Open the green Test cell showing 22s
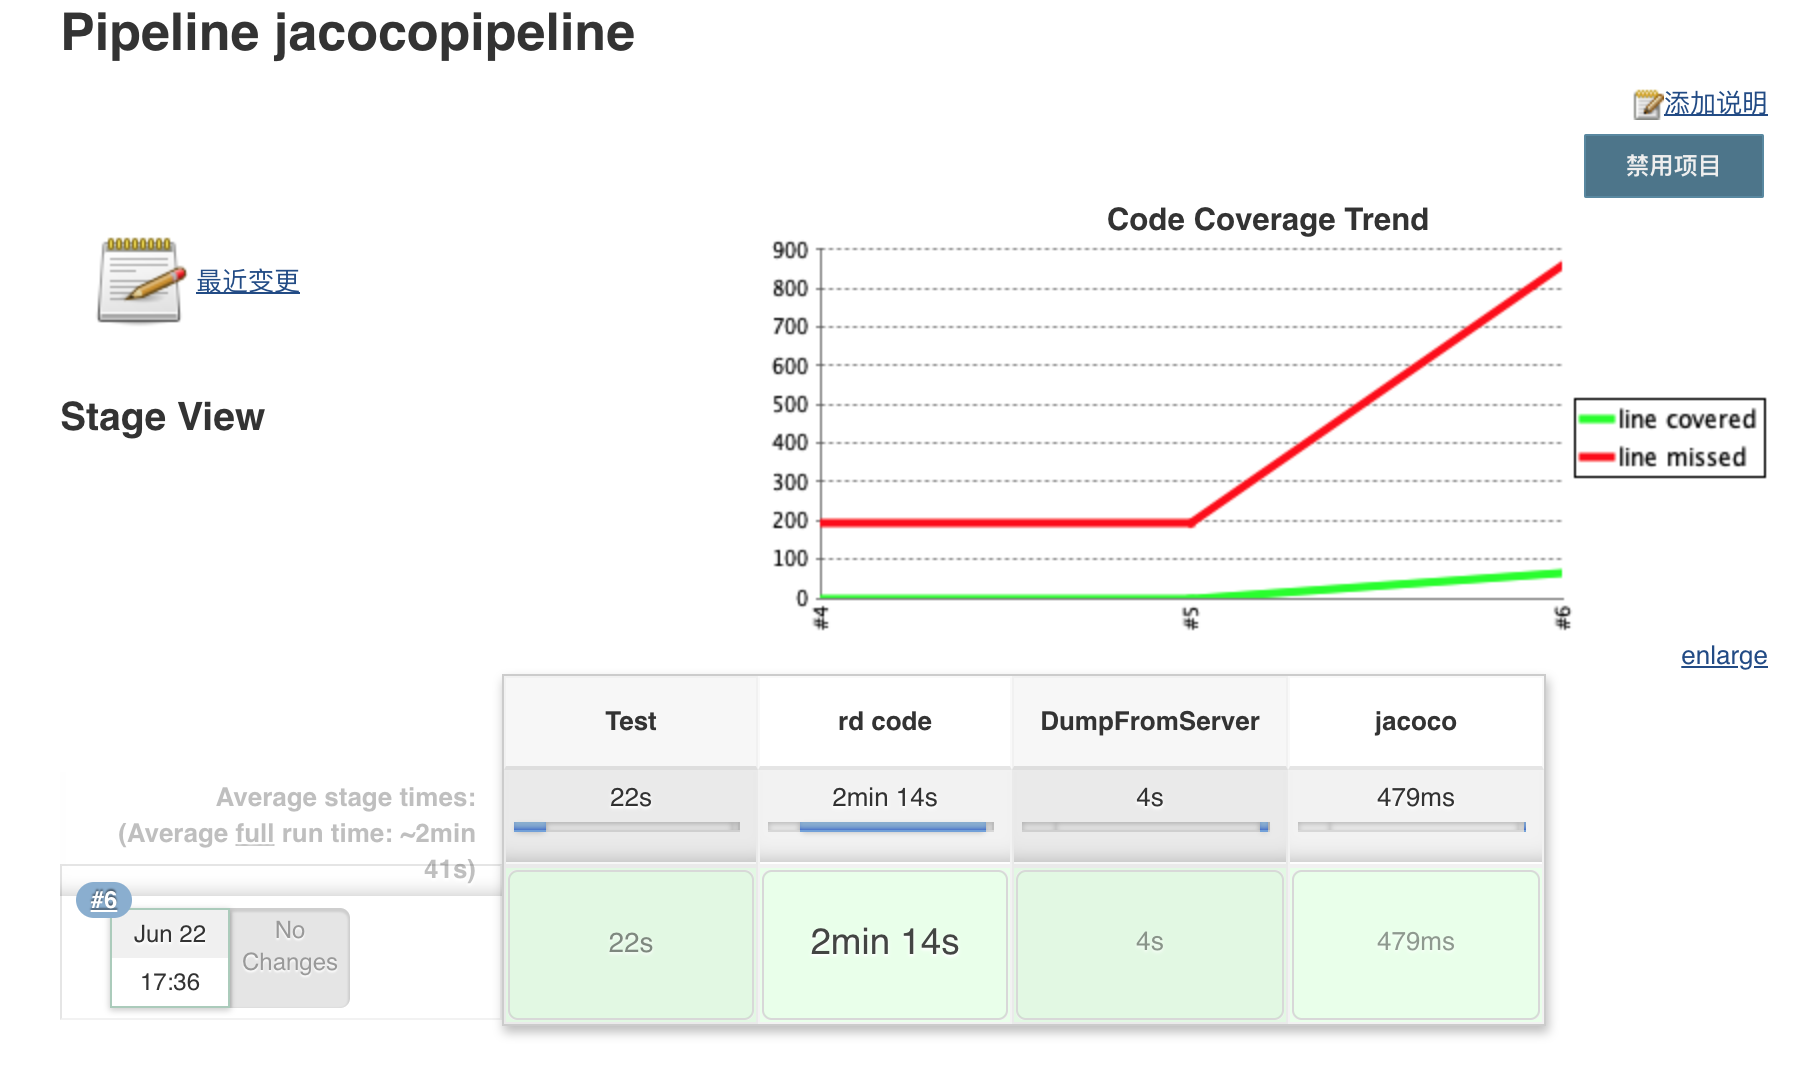This screenshot has height=1076, width=1796. [629, 941]
